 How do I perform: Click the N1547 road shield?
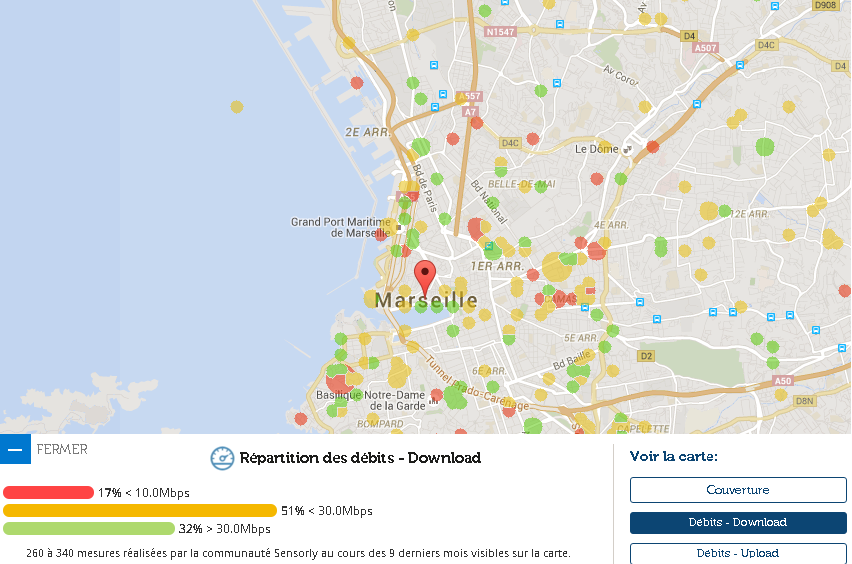[x=499, y=33]
